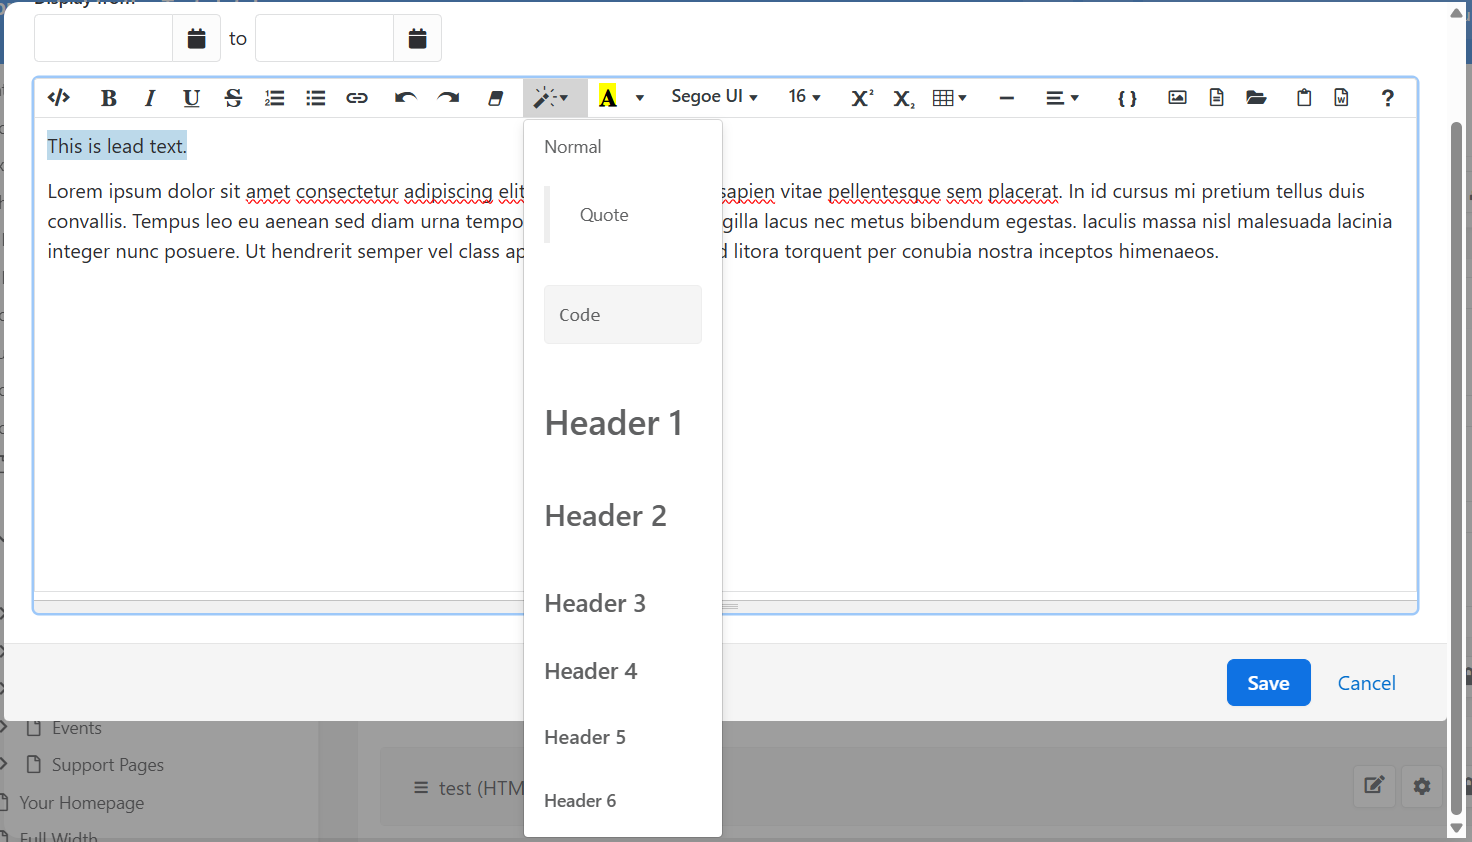This screenshot has width=1472, height=842.
Task: Cancel editing with the Cancel link
Action: coord(1366,682)
